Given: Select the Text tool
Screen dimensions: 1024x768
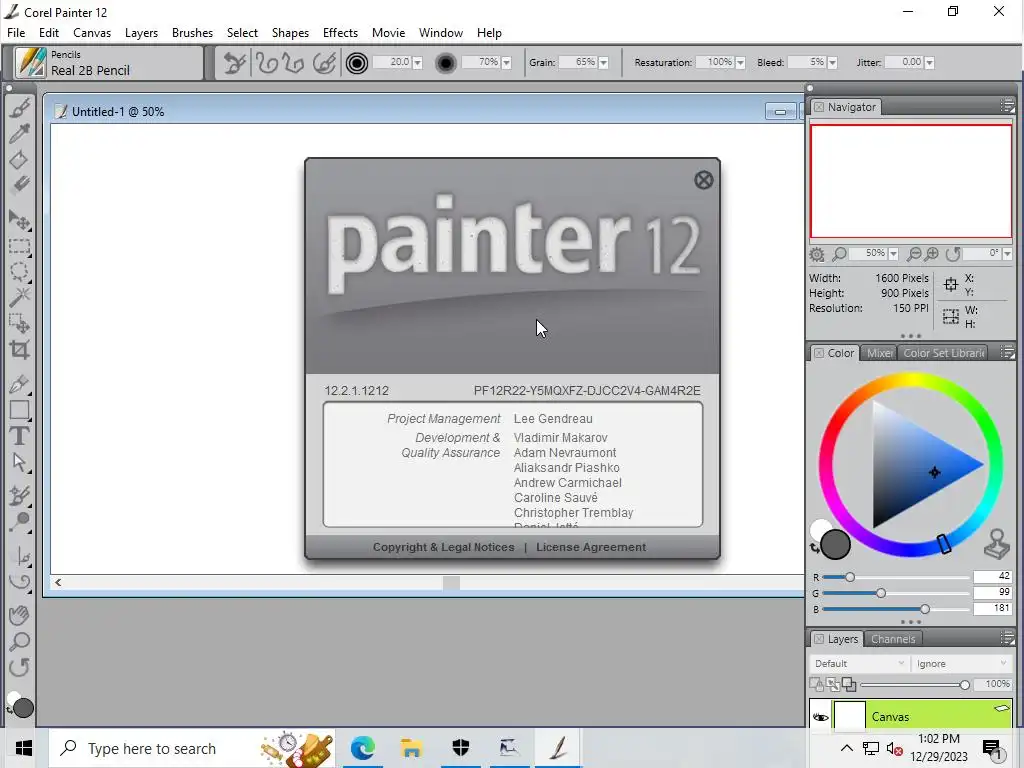Looking at the screenshot, I should 20,436.
